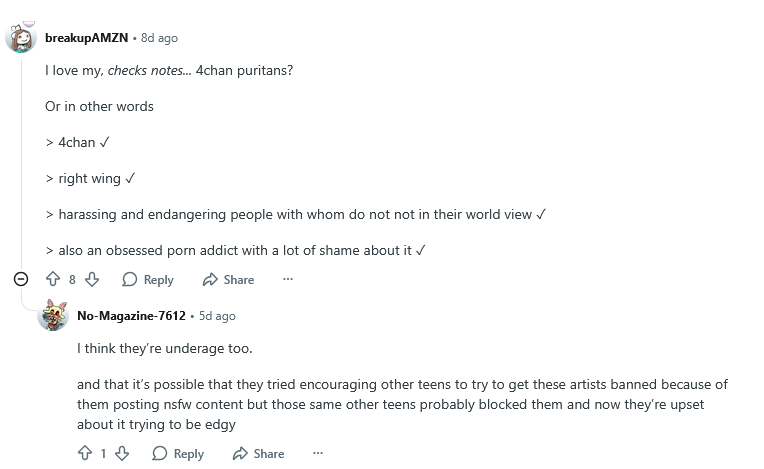This screenshot has width=764, height=469.
Task: Upvote the No-Magazine-7612 reply
Action: pos(86,454)
